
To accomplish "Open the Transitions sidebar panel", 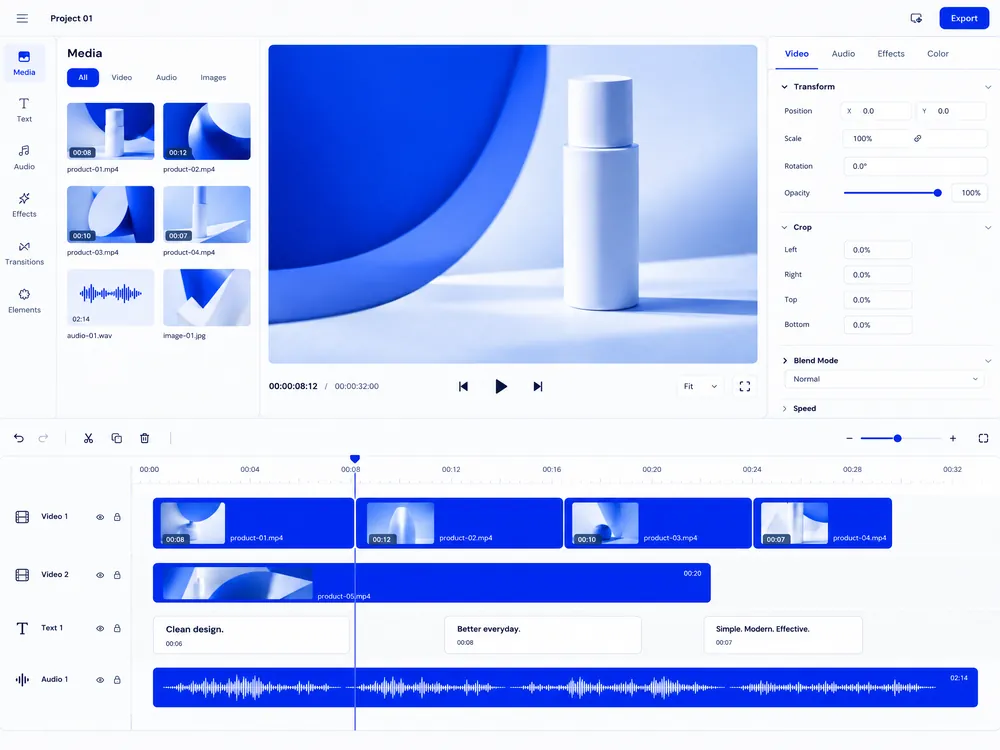I will click(24, 253).
